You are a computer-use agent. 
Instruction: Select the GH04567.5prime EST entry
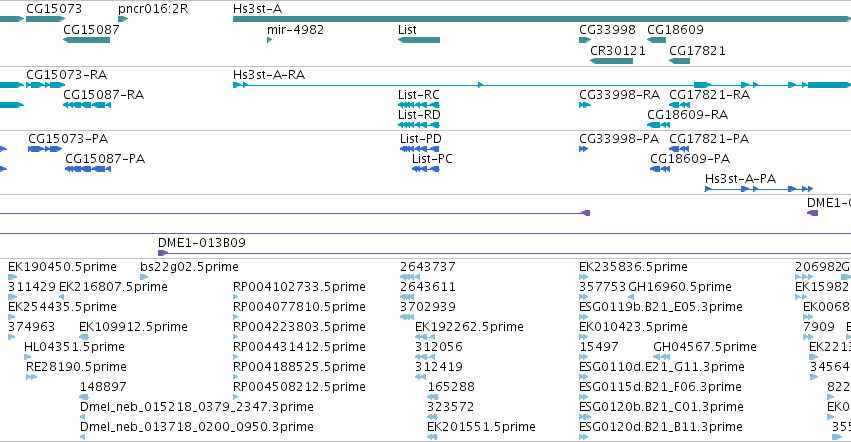coord(705,347)
